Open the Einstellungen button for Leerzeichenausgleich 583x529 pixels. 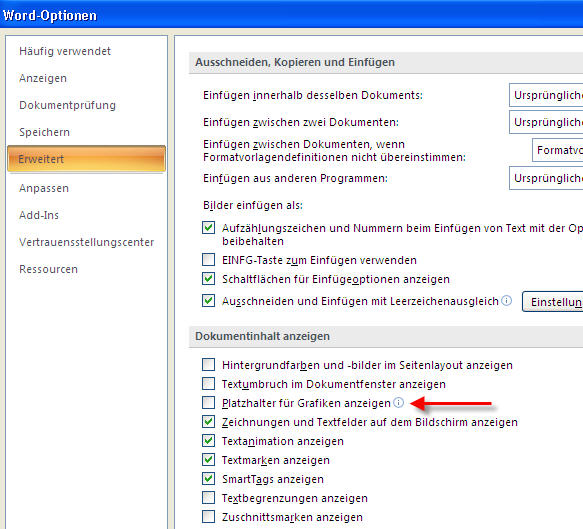click(x=553, y=302)
